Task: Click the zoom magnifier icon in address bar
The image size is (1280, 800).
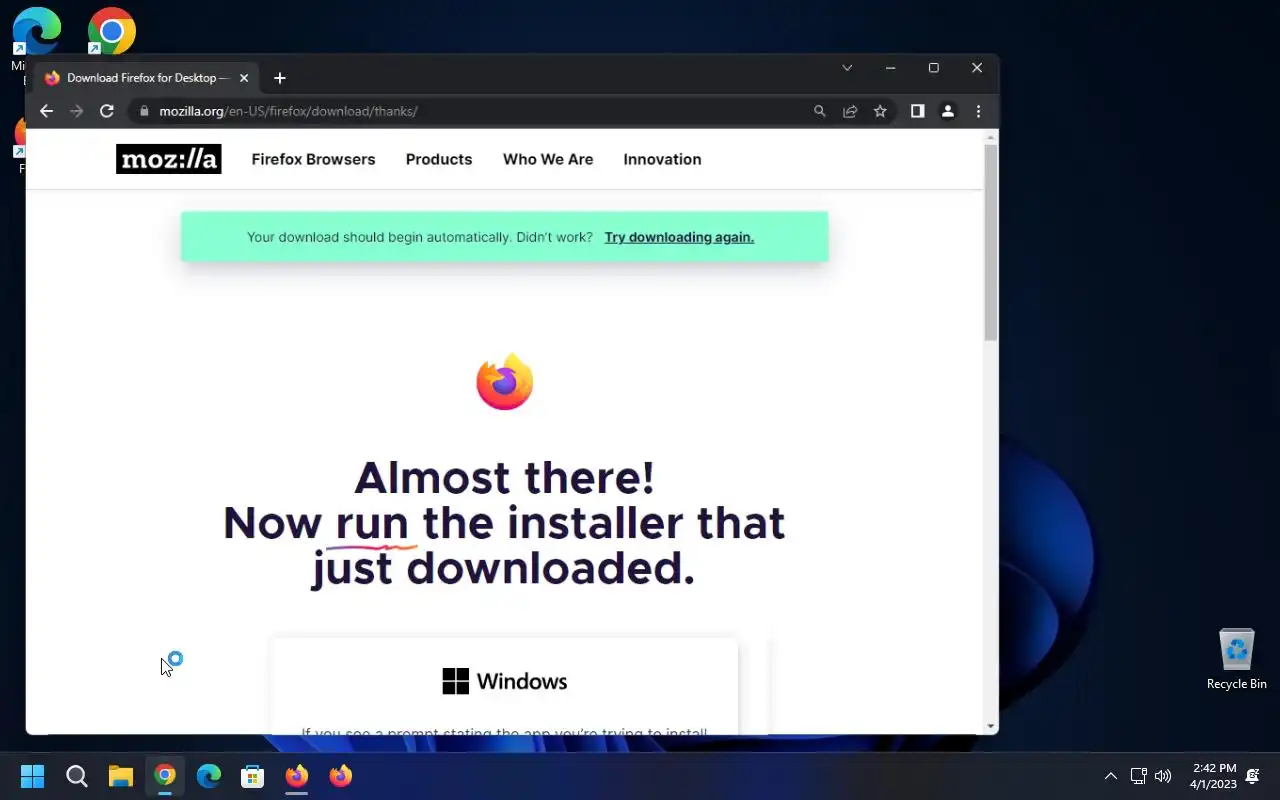Action: coord(820,111)
